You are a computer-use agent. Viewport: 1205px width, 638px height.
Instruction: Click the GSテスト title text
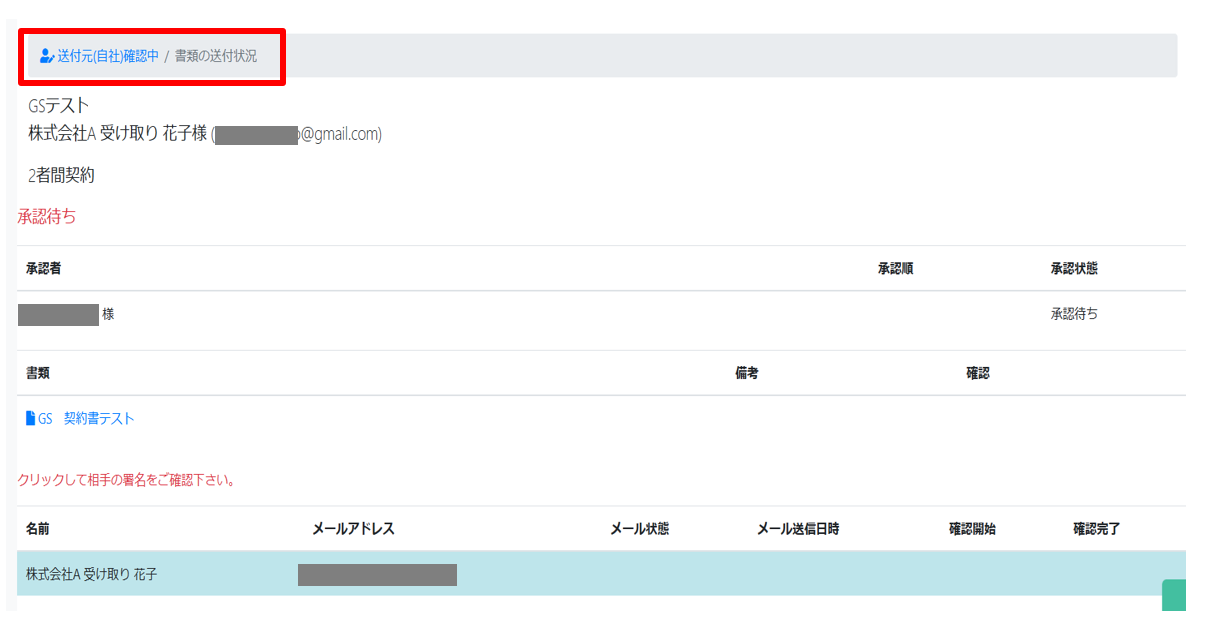[59, 105]
